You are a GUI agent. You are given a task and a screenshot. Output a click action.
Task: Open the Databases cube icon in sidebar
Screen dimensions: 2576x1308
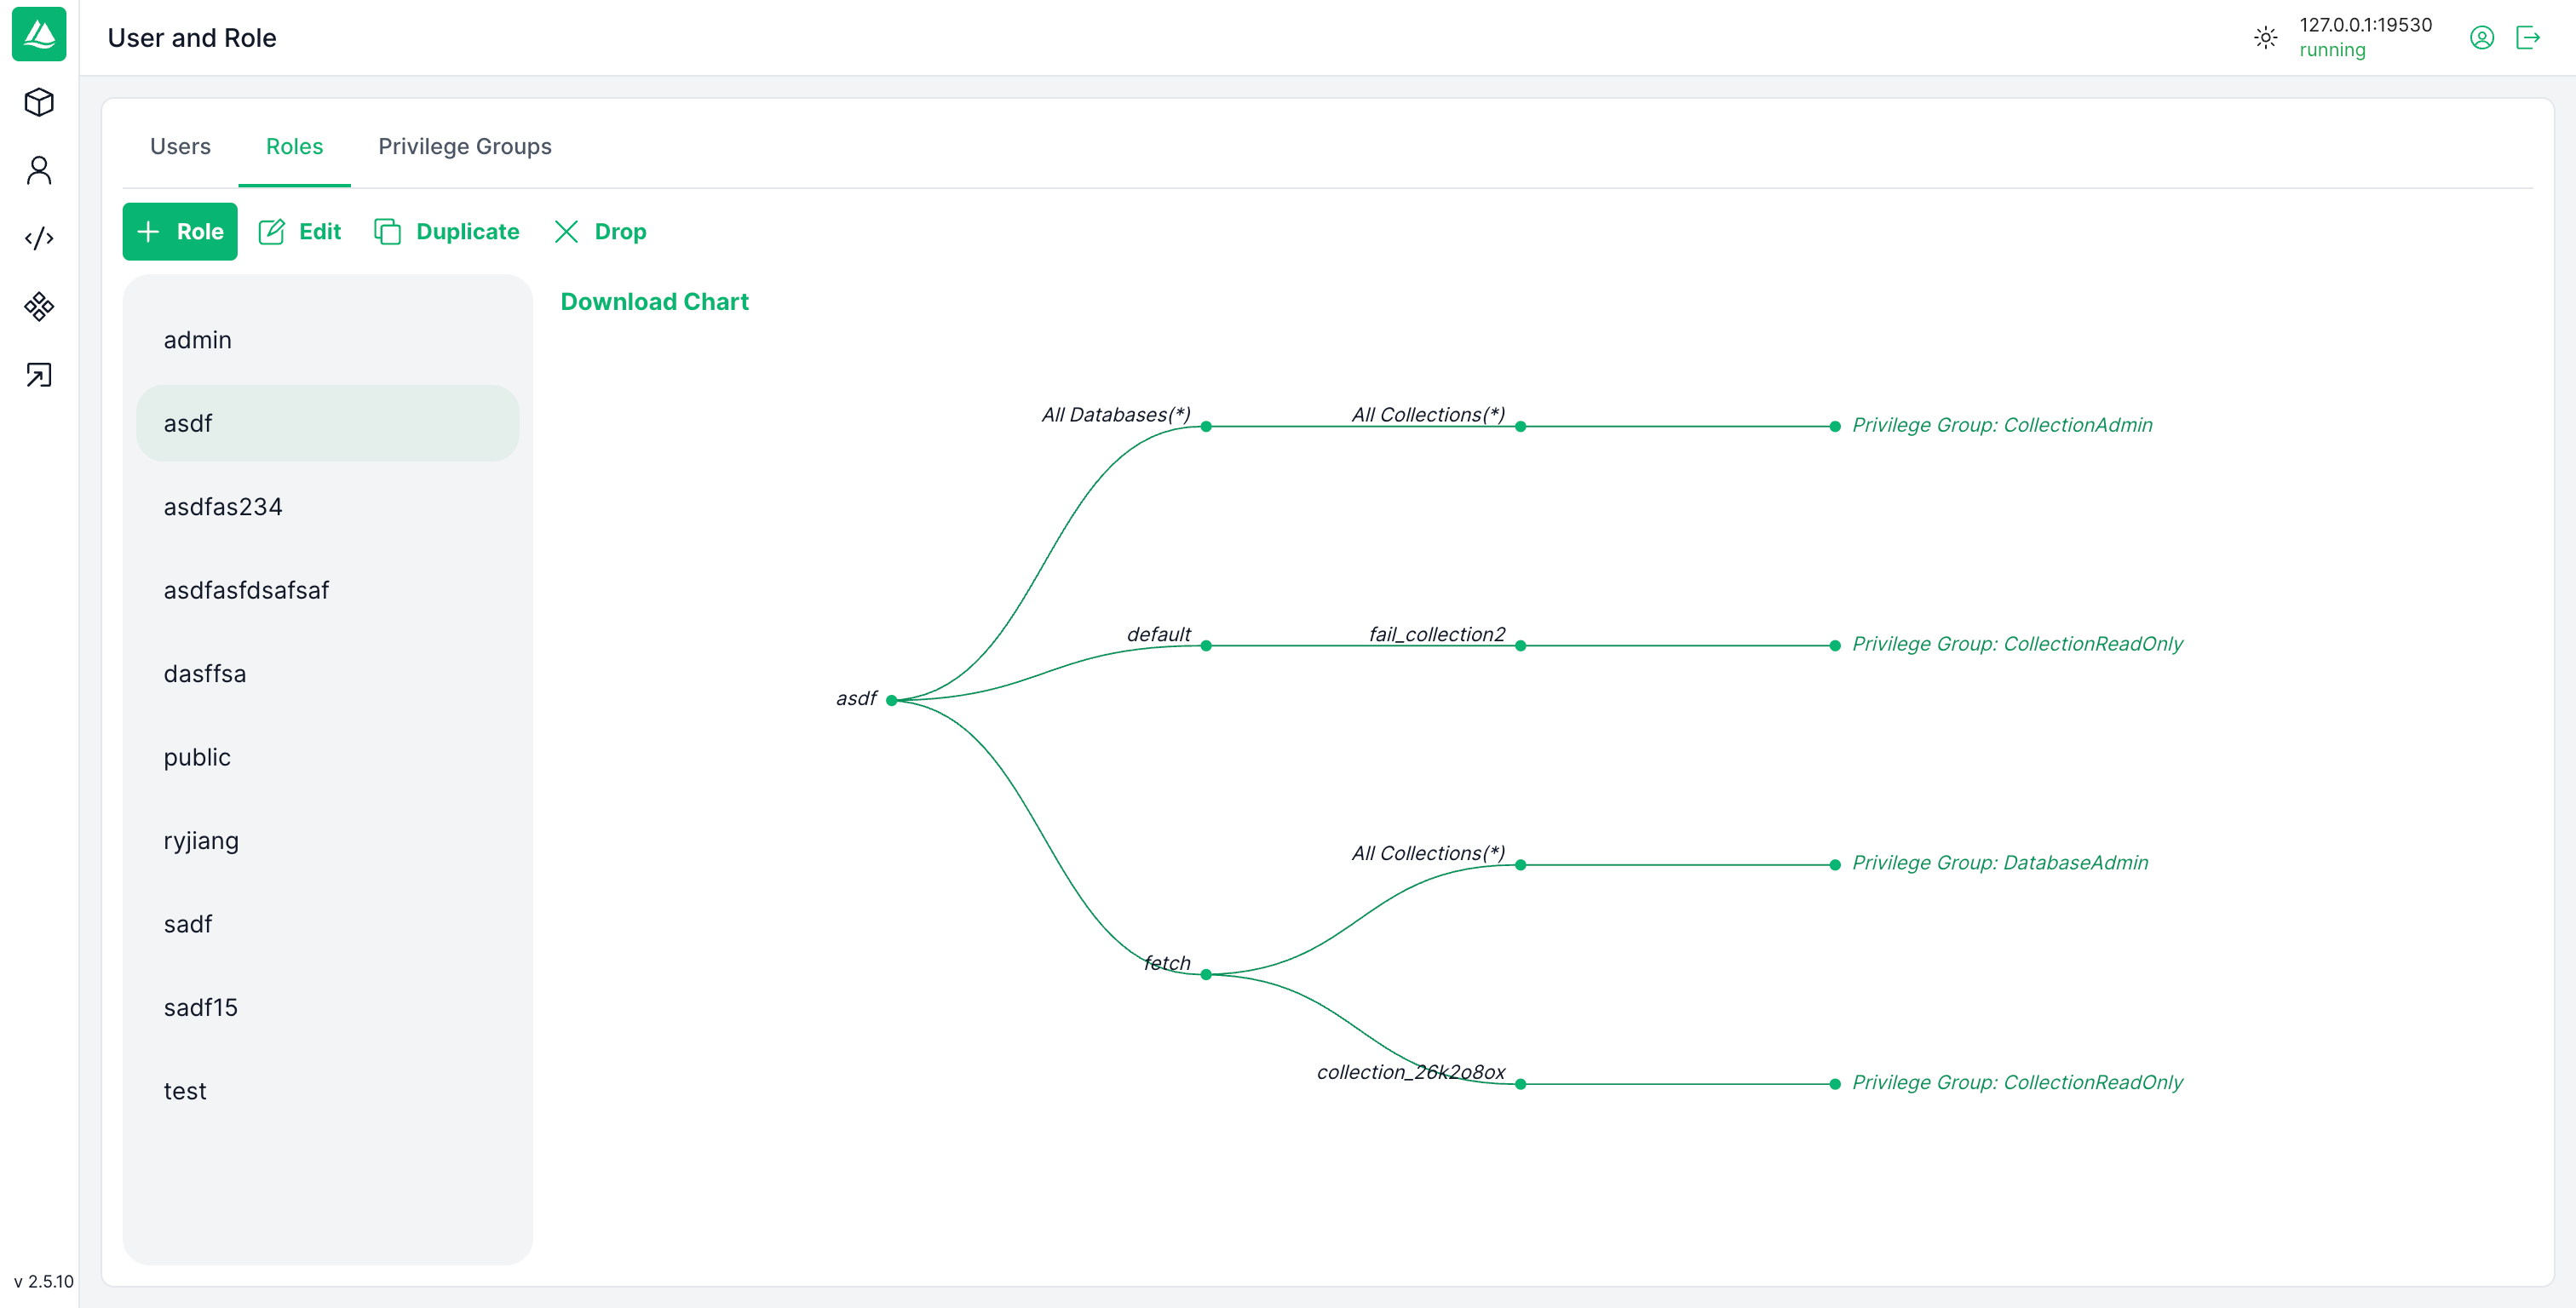pos(39,102)
